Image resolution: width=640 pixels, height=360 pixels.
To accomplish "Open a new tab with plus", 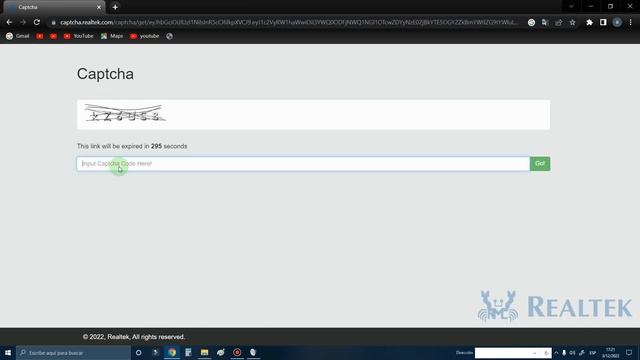I will click(115, 7).
